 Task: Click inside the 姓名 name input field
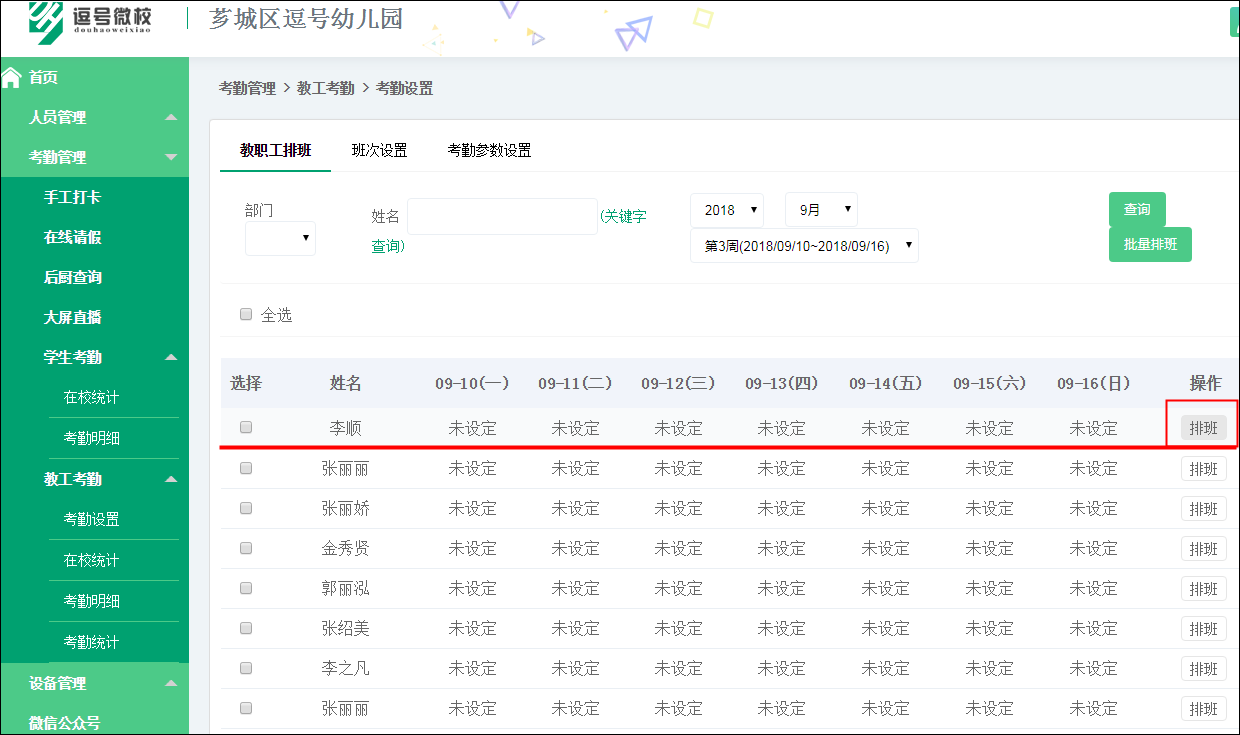(502, 216)
